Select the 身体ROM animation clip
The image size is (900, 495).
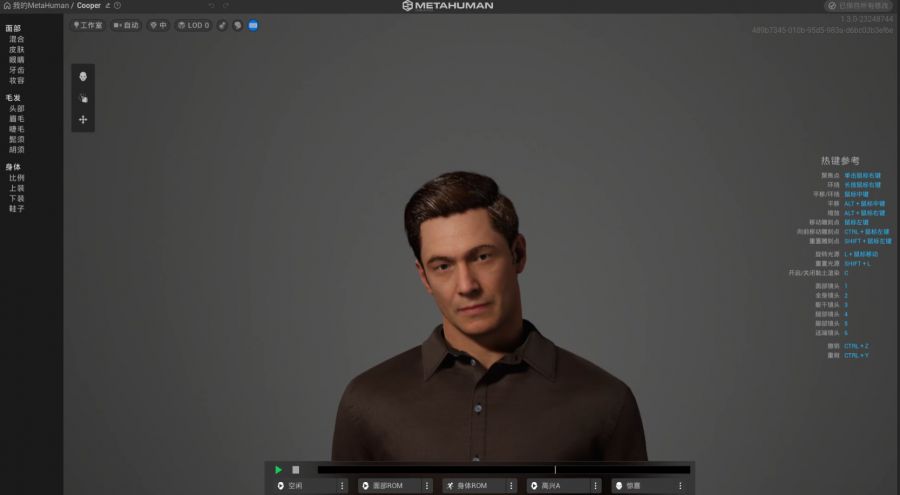479,486
